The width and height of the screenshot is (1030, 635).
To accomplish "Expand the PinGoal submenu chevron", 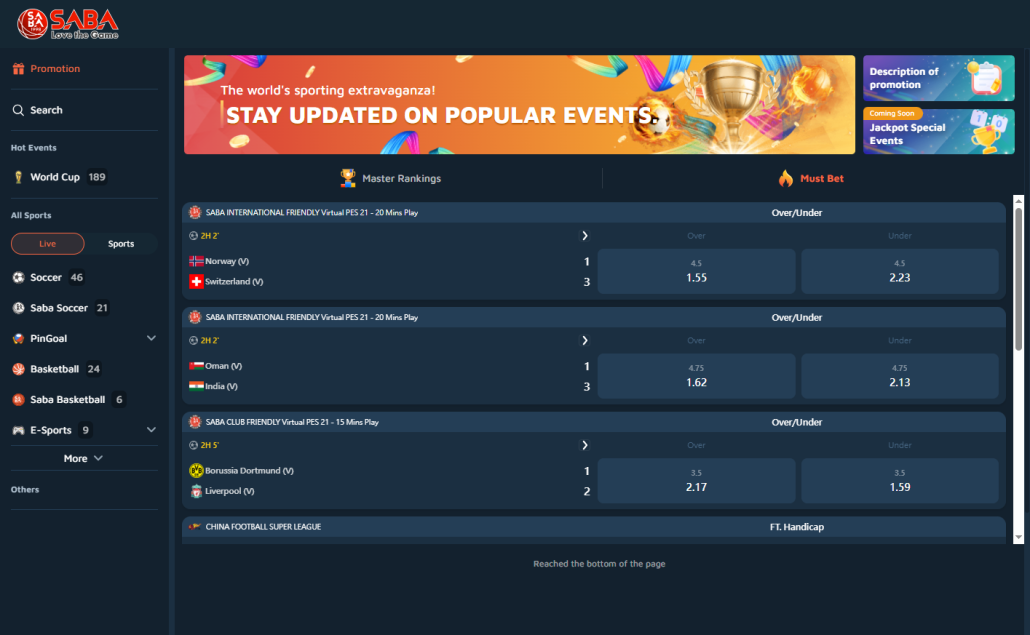I will click(x=151, y=338).
